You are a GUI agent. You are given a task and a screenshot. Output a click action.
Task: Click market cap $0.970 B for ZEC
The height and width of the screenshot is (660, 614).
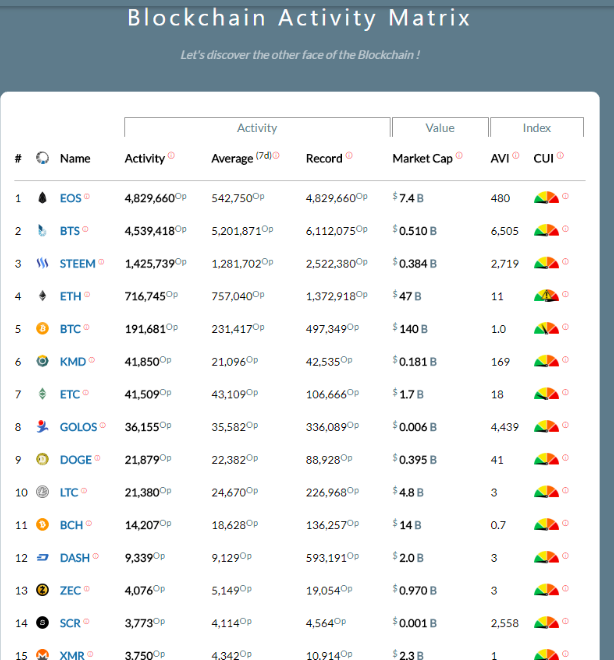click(415, 591)
